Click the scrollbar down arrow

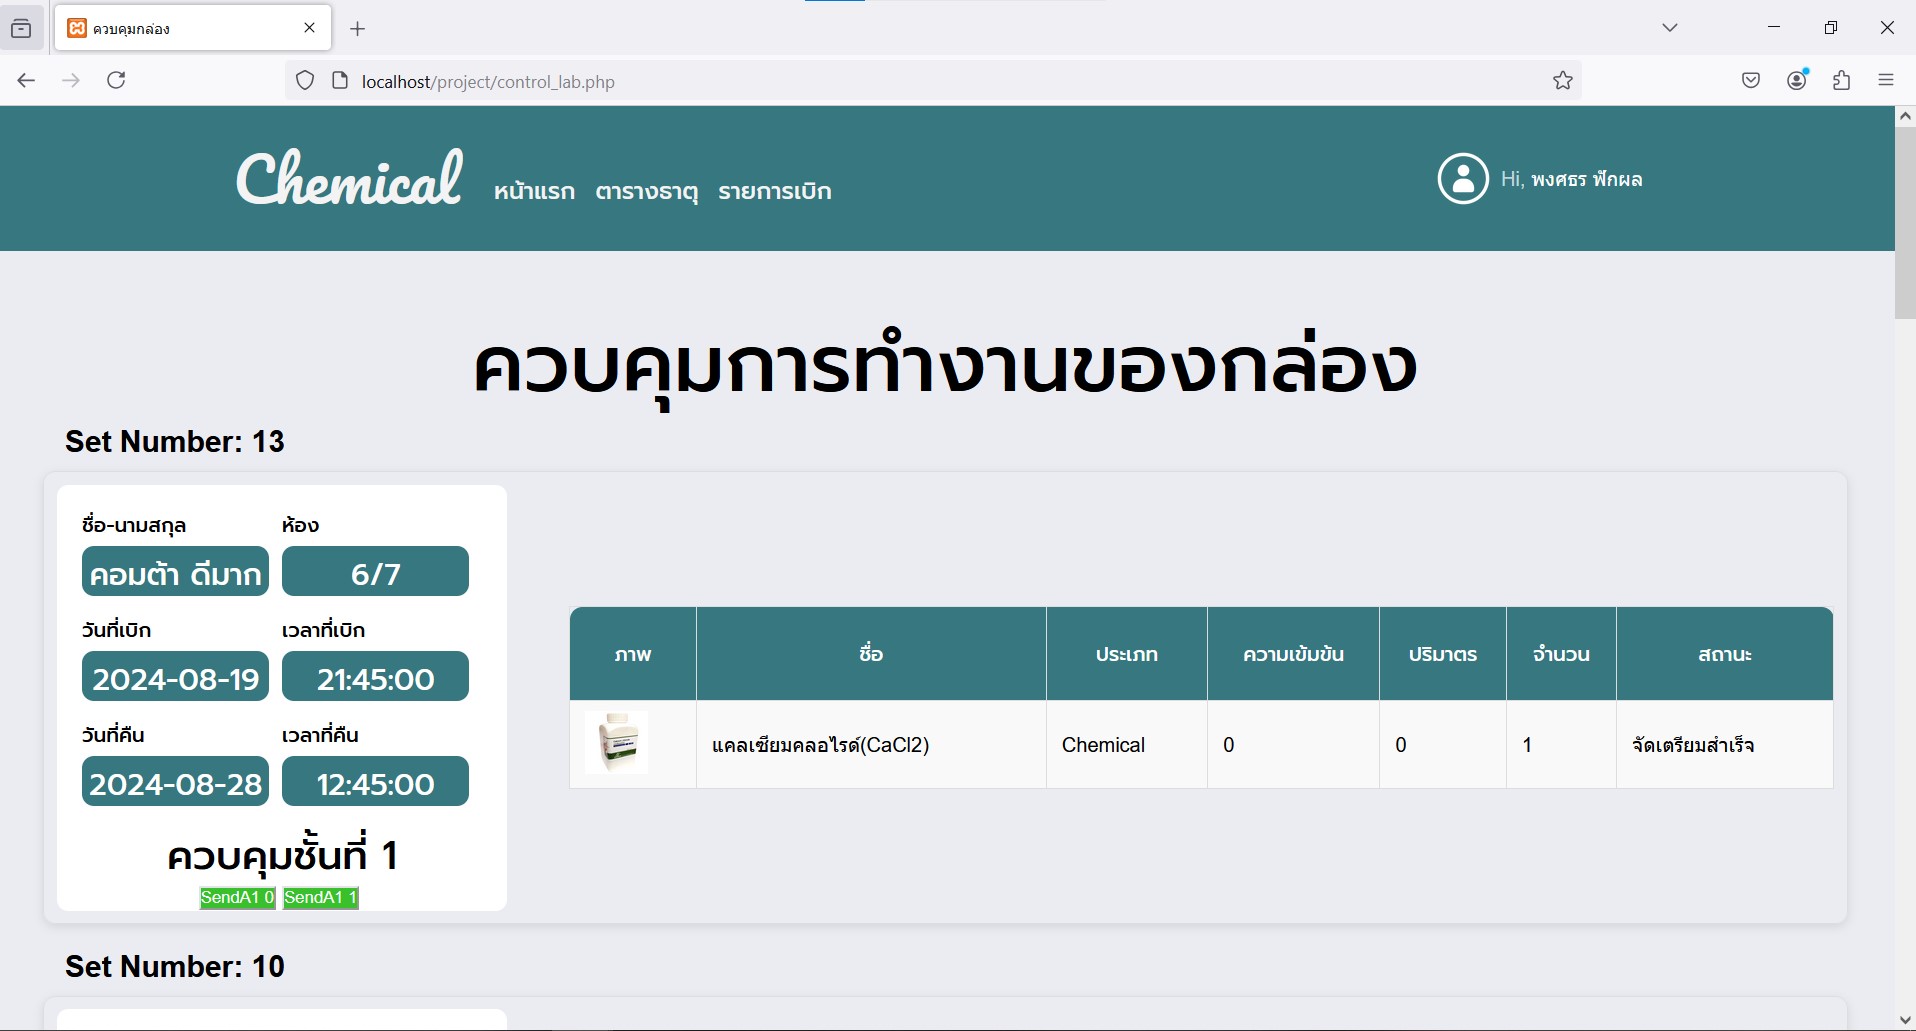click(1905, 1020)
